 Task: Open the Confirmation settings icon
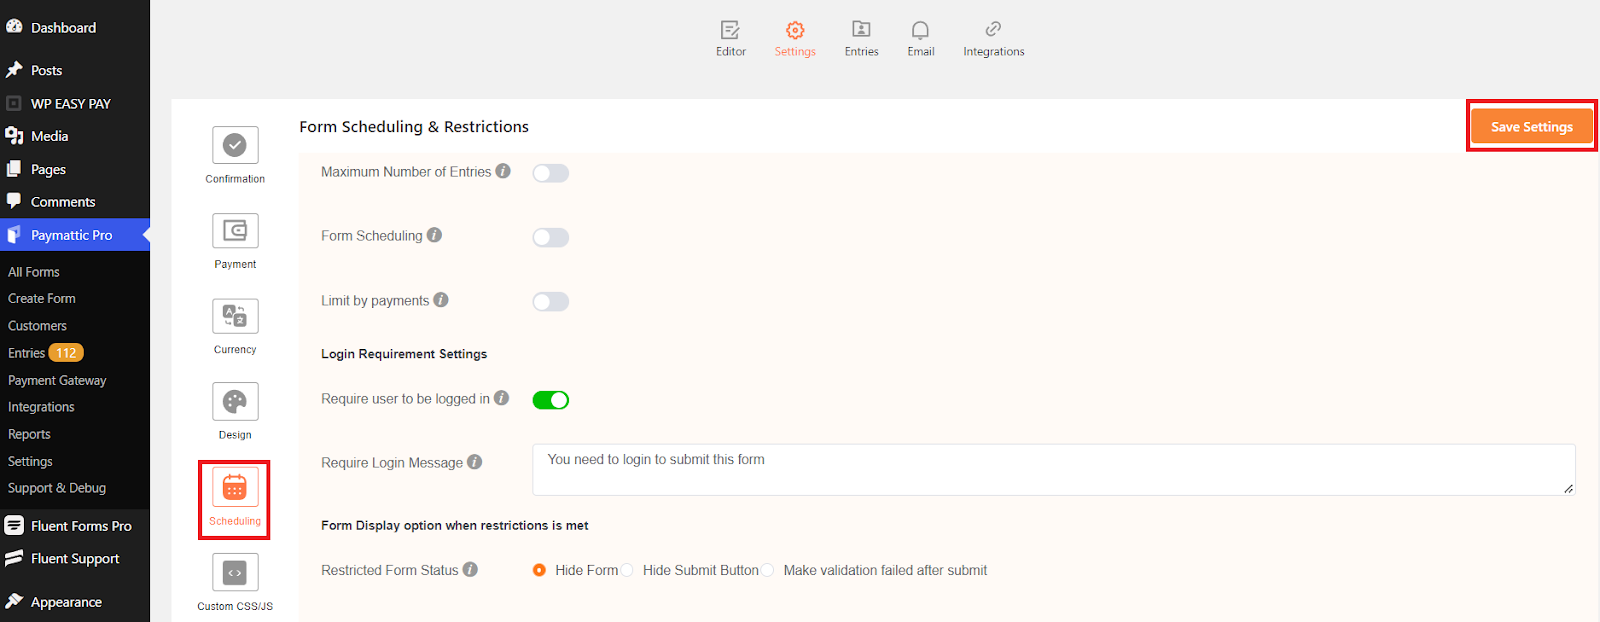pos(235,145)
